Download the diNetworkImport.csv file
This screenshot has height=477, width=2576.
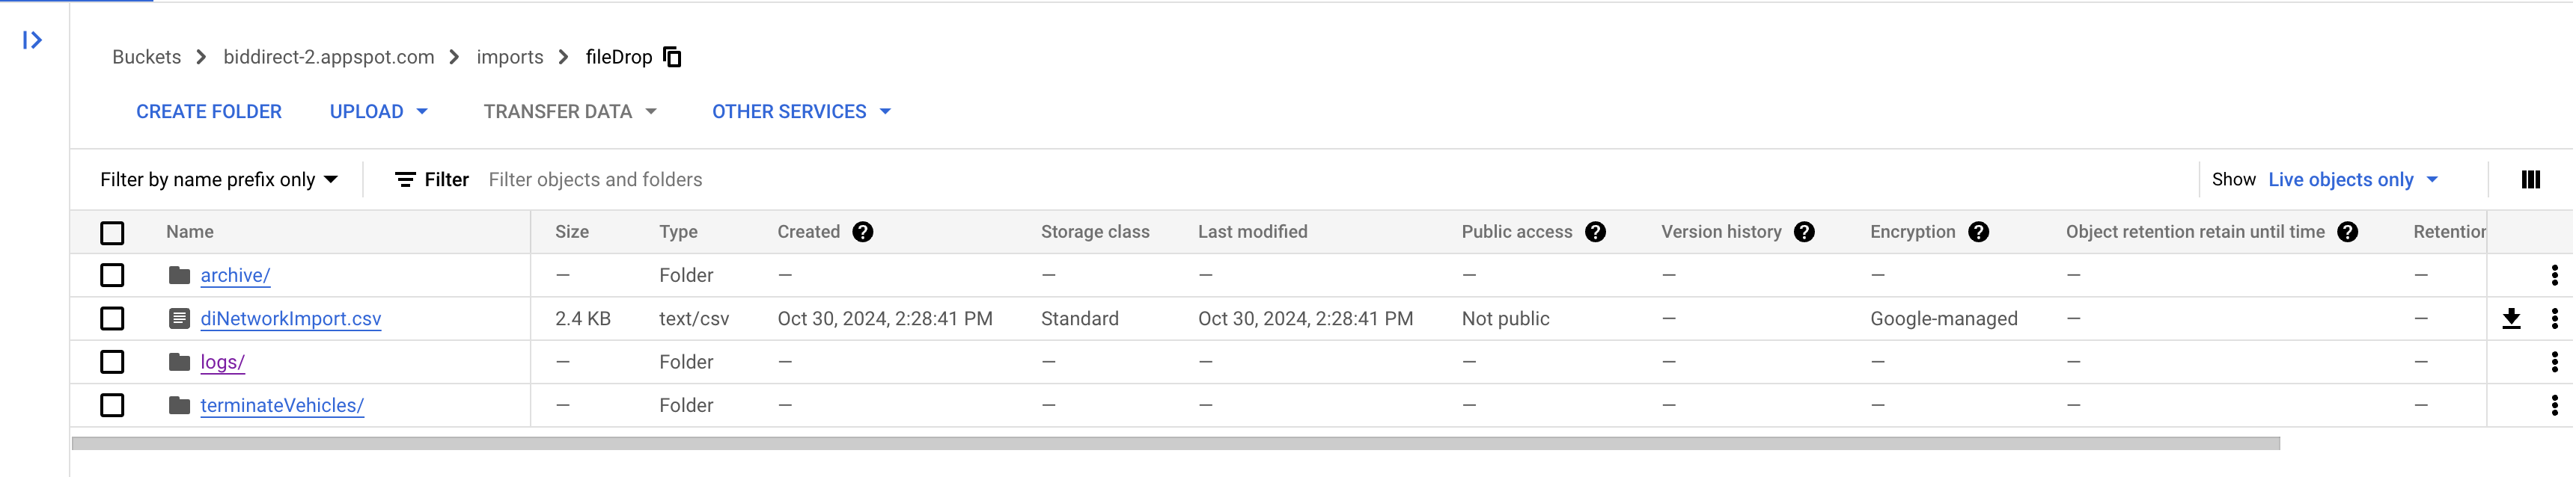click(2511, 318)
